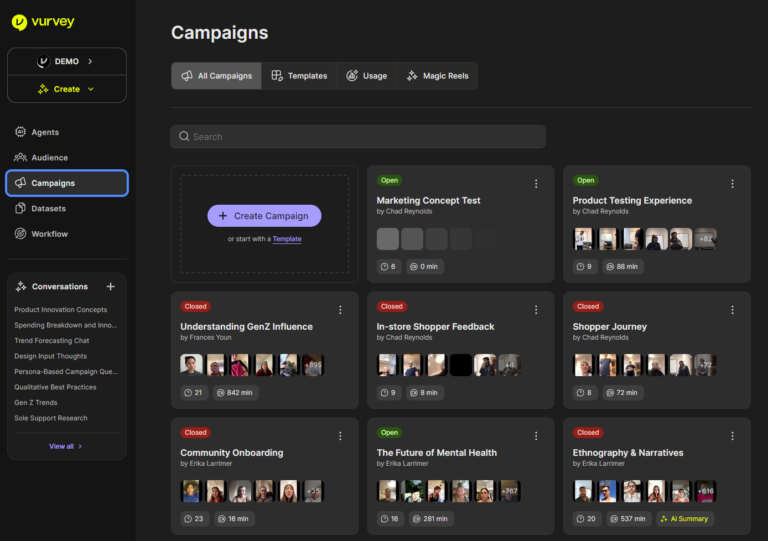Click the Create Campaign button

click(x=264, y=216)
